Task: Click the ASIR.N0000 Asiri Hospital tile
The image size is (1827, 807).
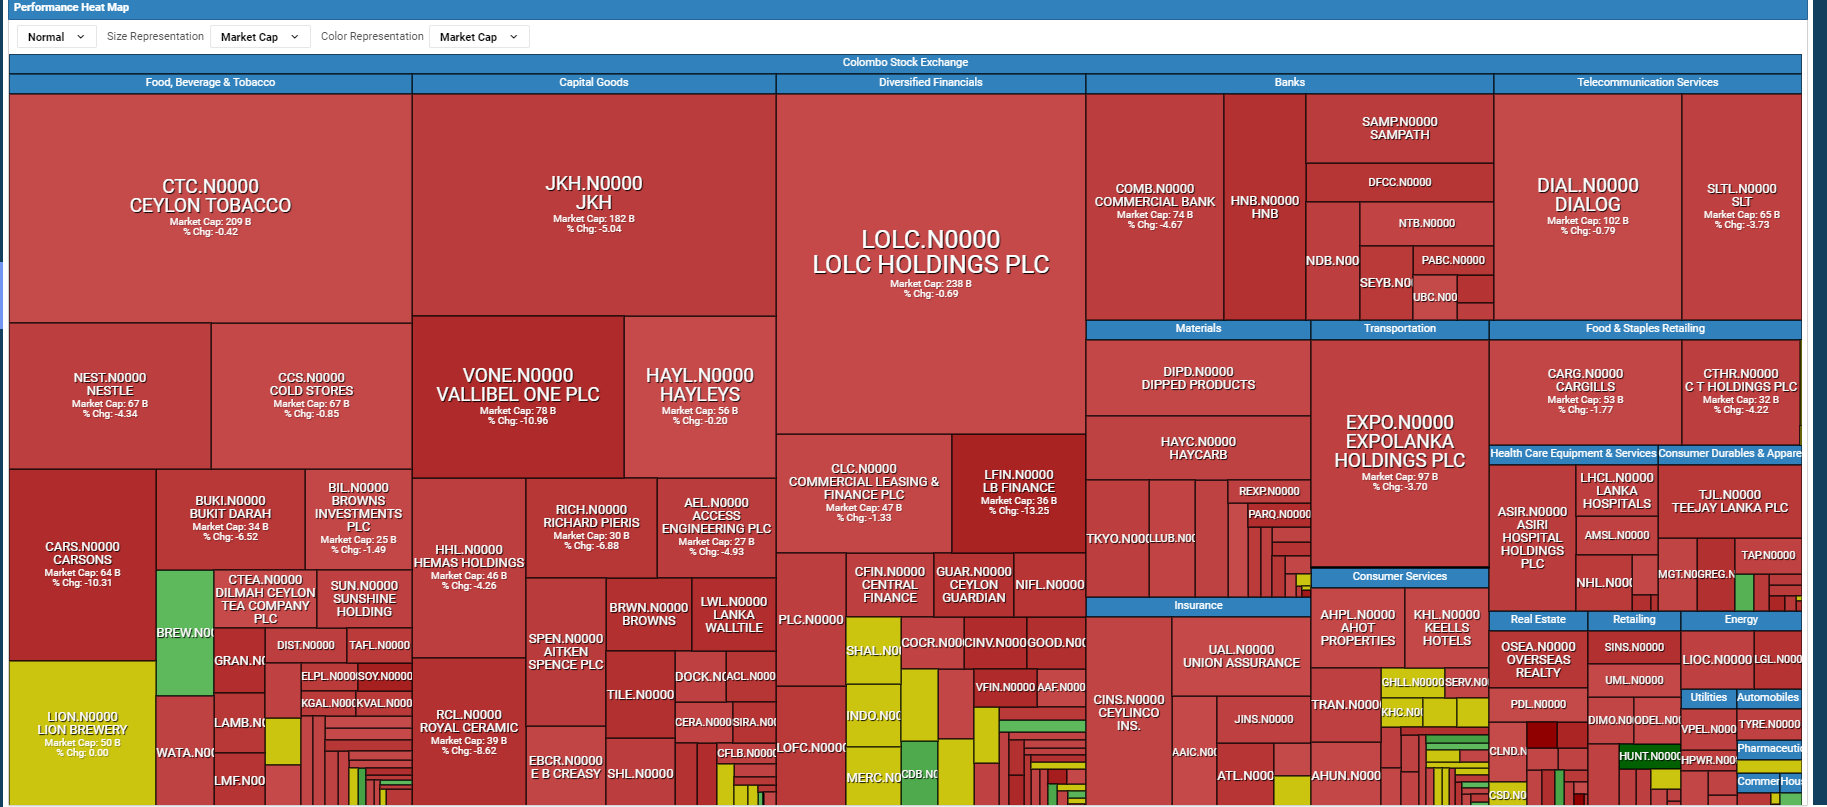Action: pos(1532,538)
